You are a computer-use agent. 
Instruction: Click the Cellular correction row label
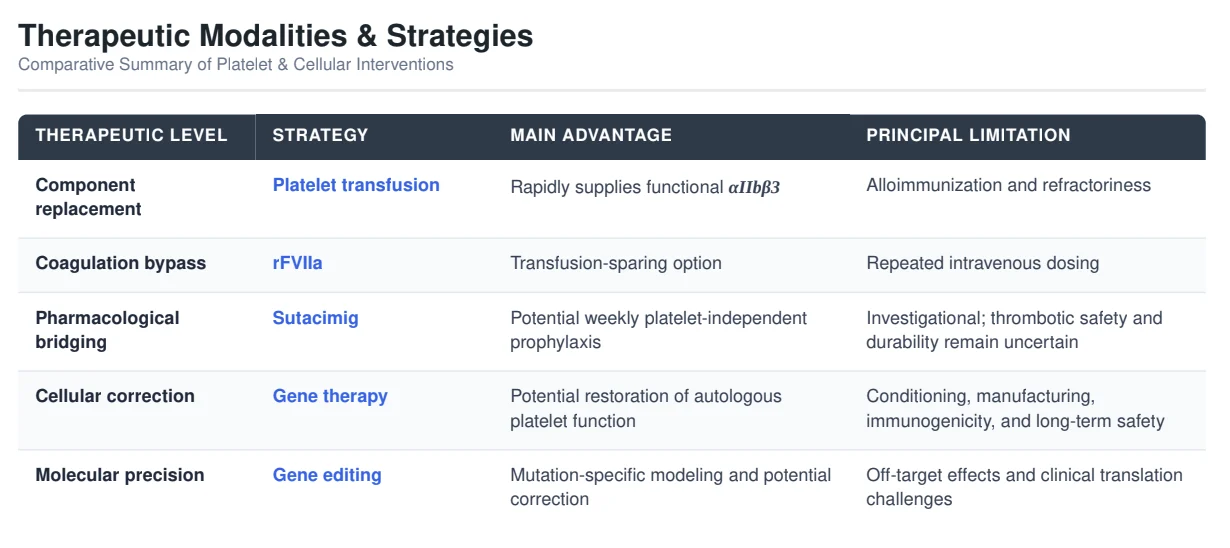point(115,396)
